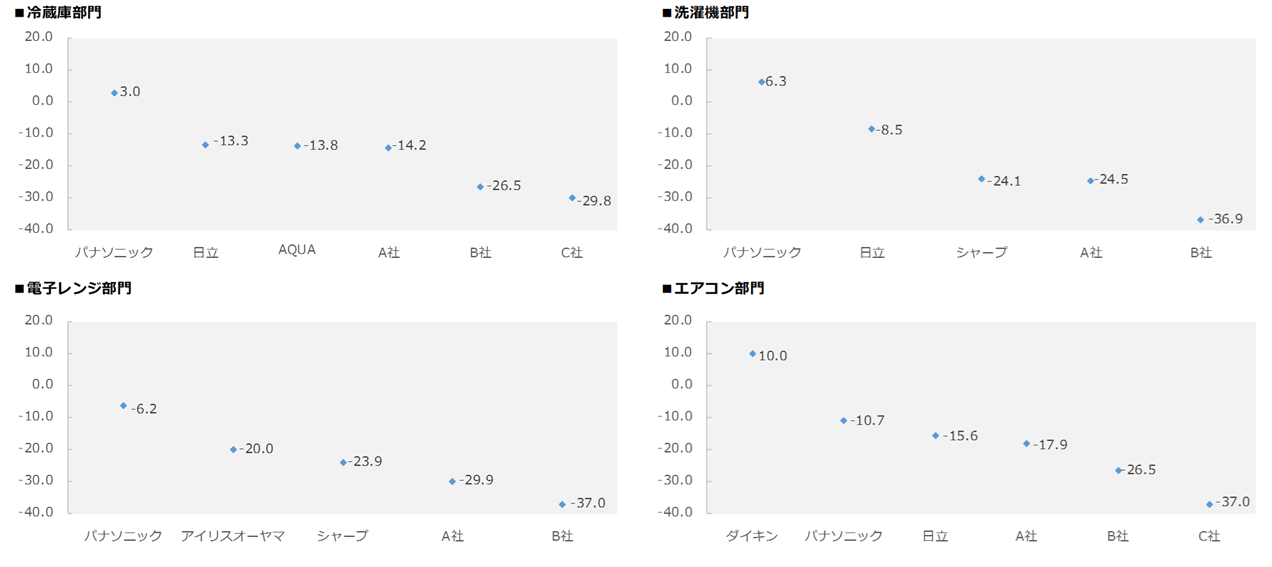Click the -37.0 B社 marker in 電子レンジ部門
This screenshot has width=1272, height=567.
[x=562, y=504]
